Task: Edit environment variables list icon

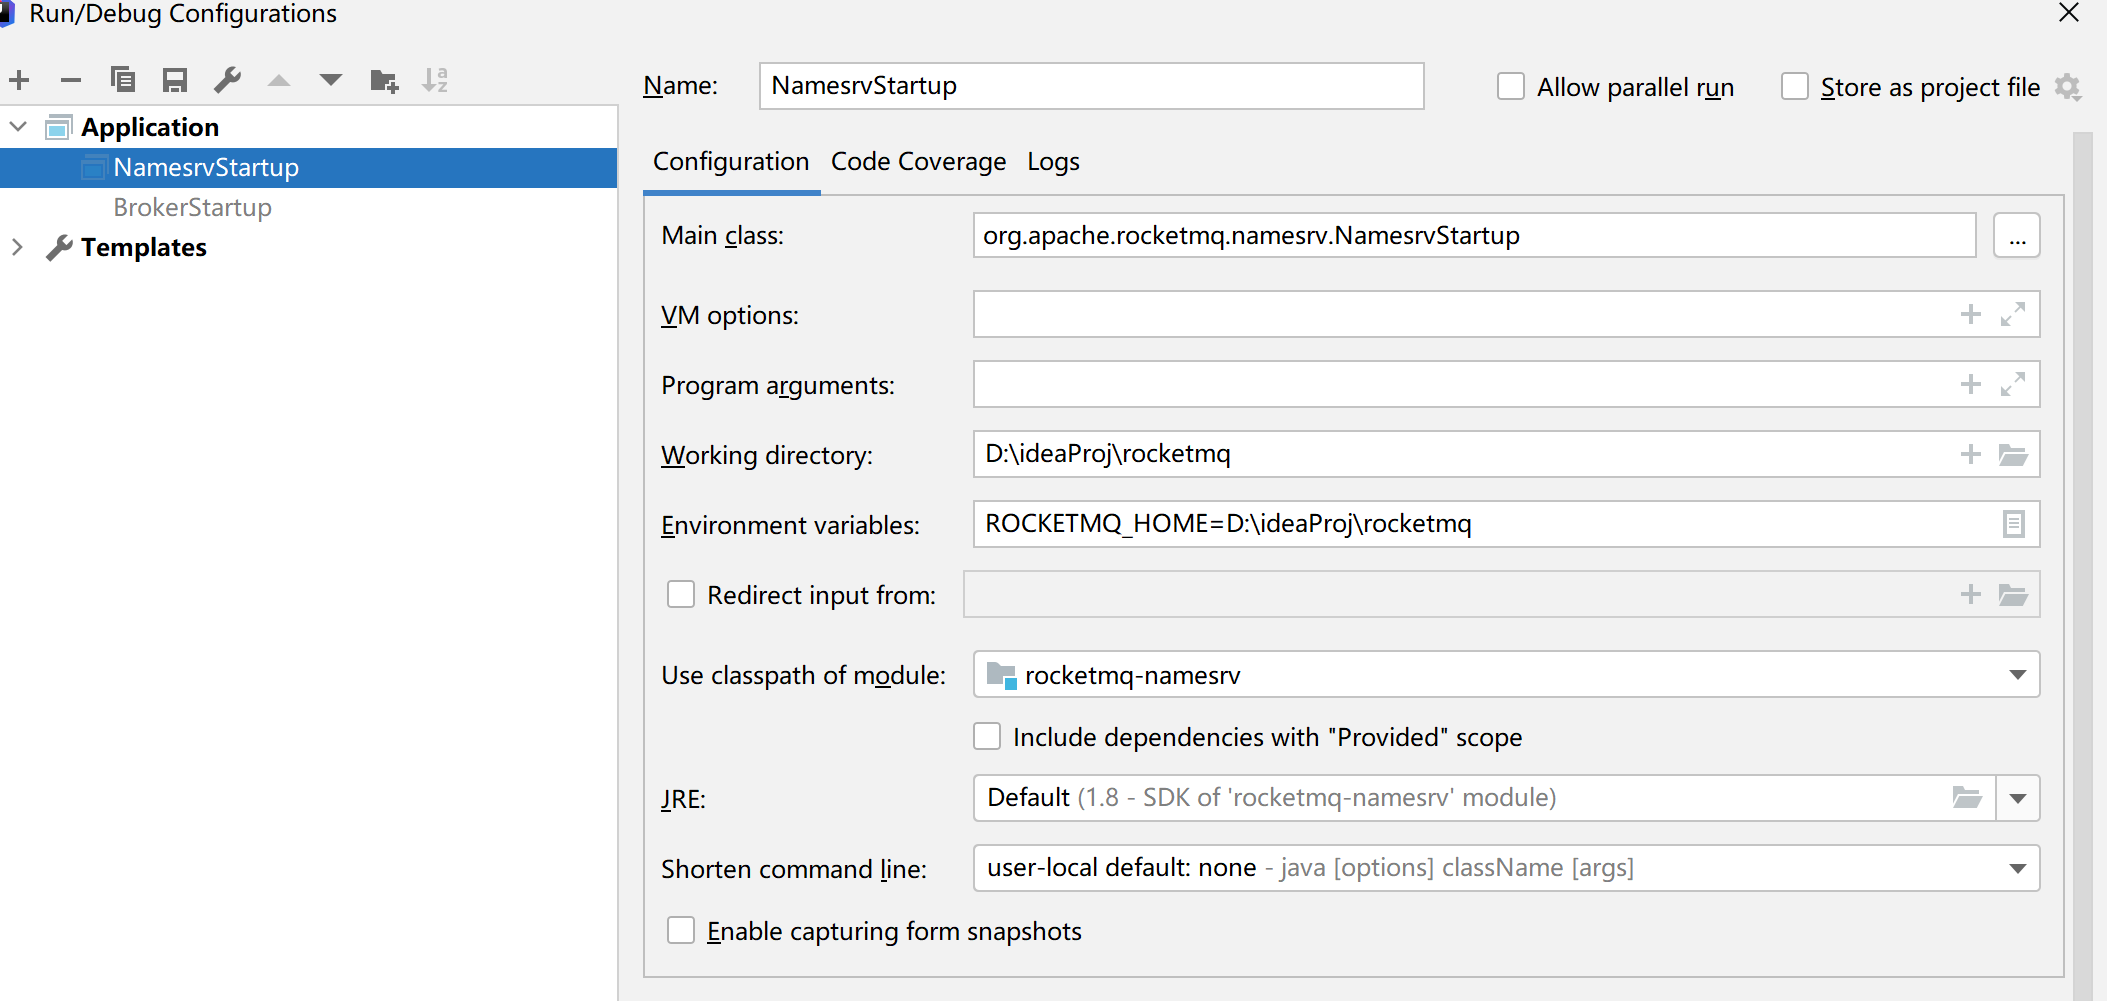Action: [2014, 524]
